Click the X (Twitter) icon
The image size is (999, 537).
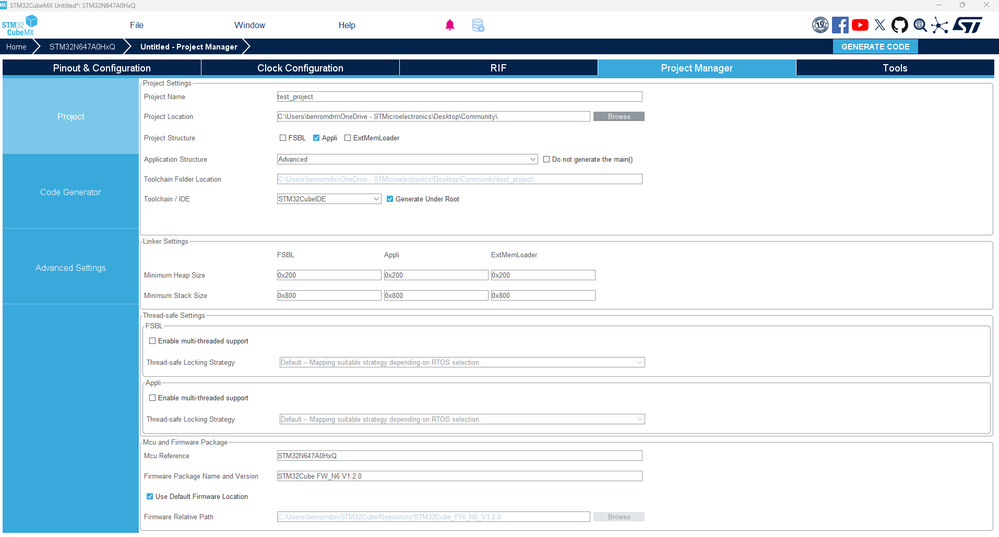point(880,25)
